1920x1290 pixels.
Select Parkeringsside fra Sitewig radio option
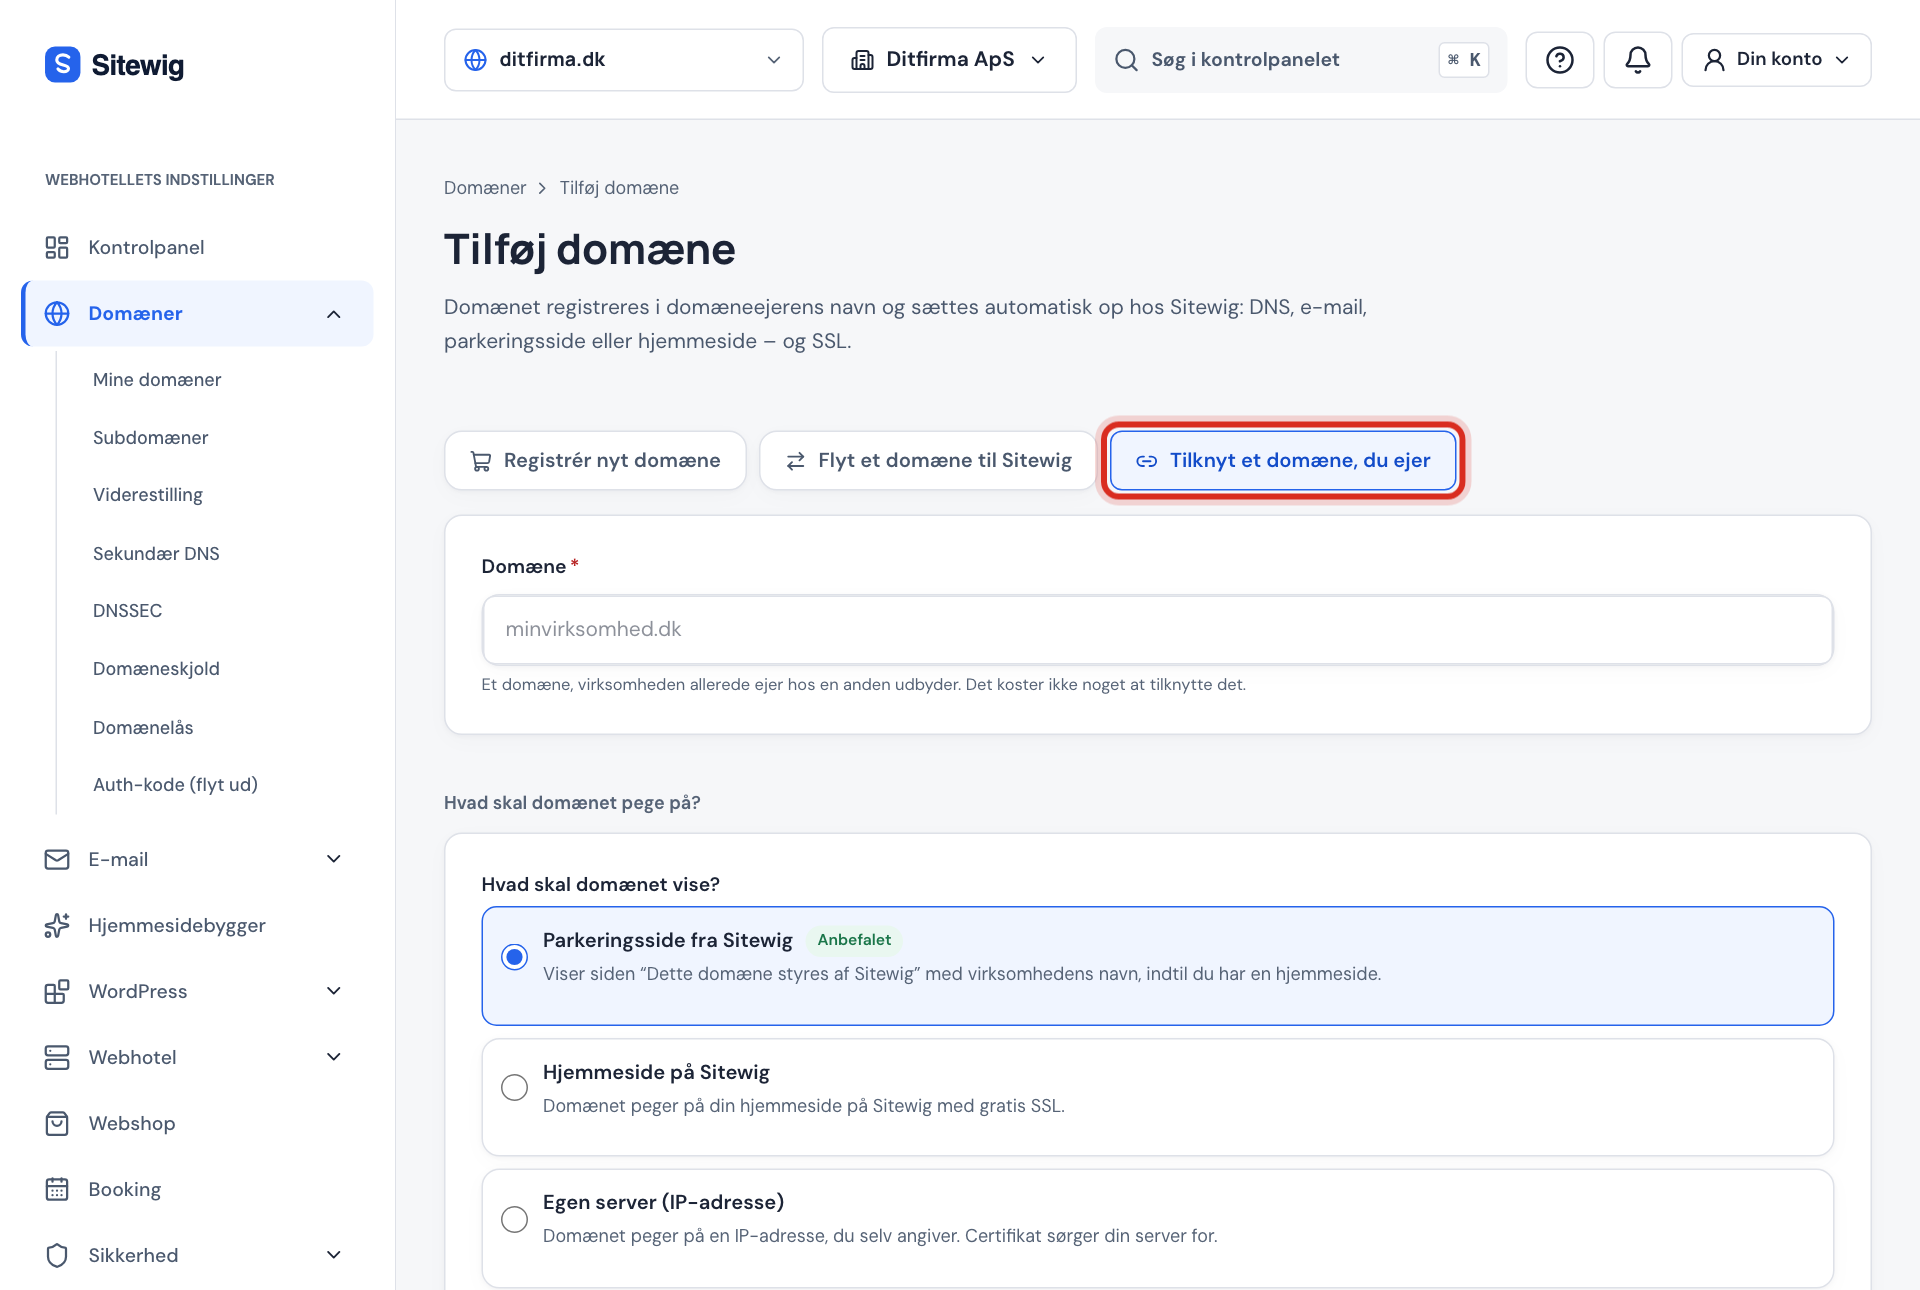click(x=515, y=957)
